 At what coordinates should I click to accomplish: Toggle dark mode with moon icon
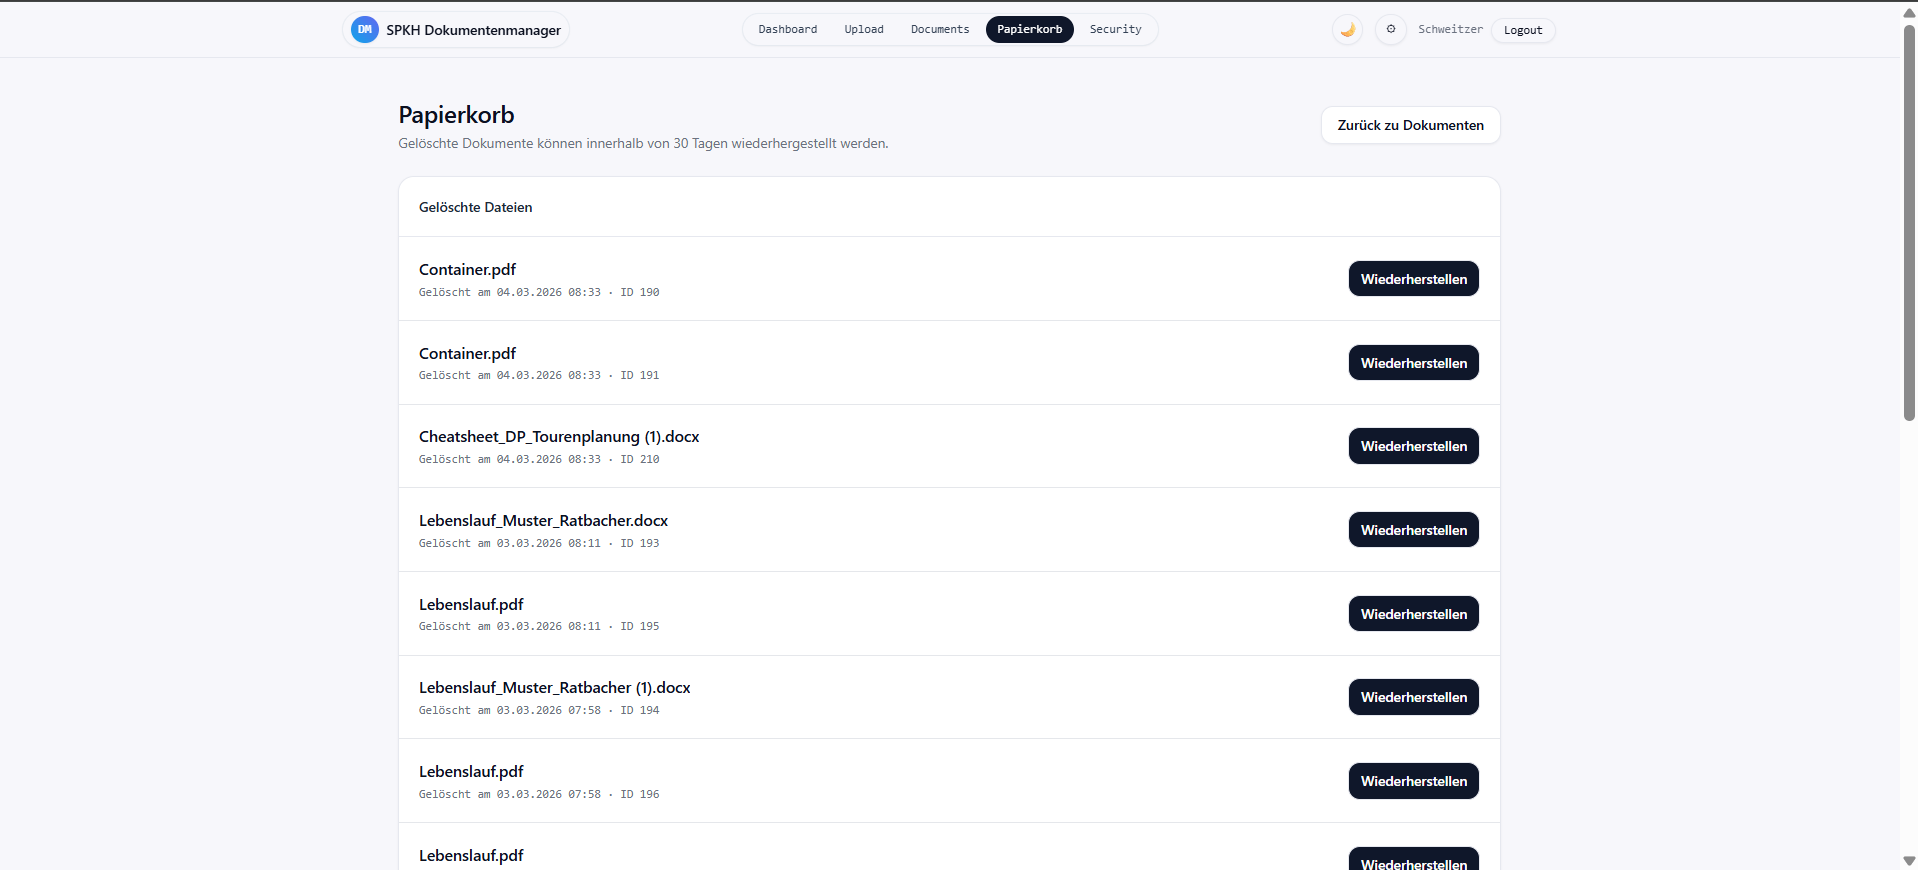pos(1347,30)
